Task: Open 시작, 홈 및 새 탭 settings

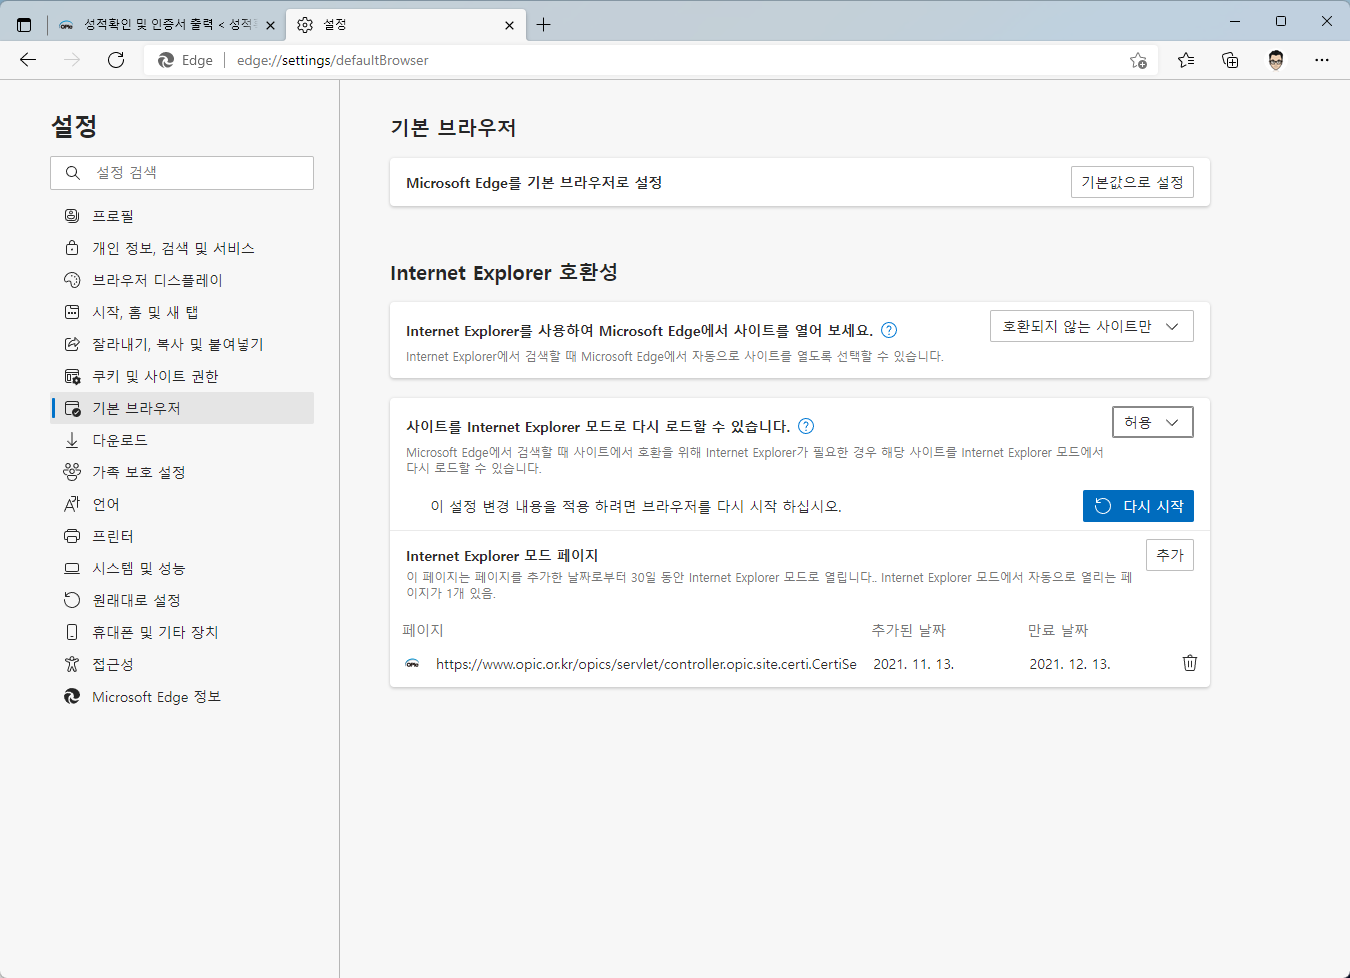Action: (x=182, y=312)
